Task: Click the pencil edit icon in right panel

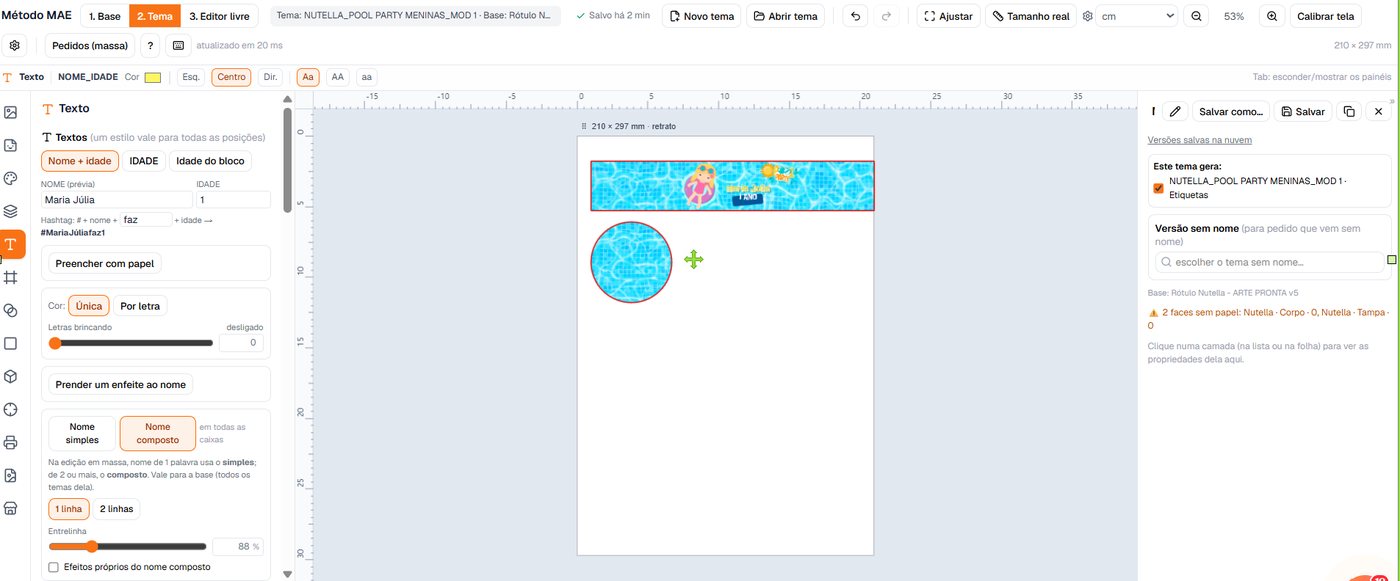Action: tap(1176, 112)
